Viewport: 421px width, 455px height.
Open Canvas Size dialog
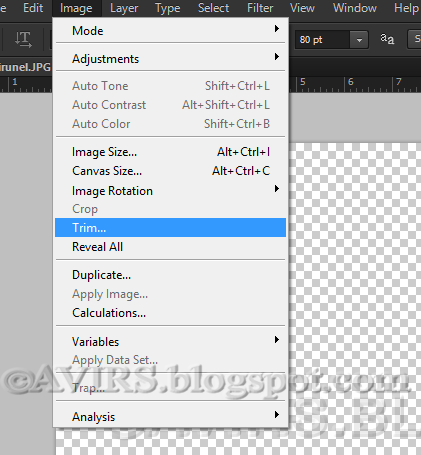[x=170, y=171]
